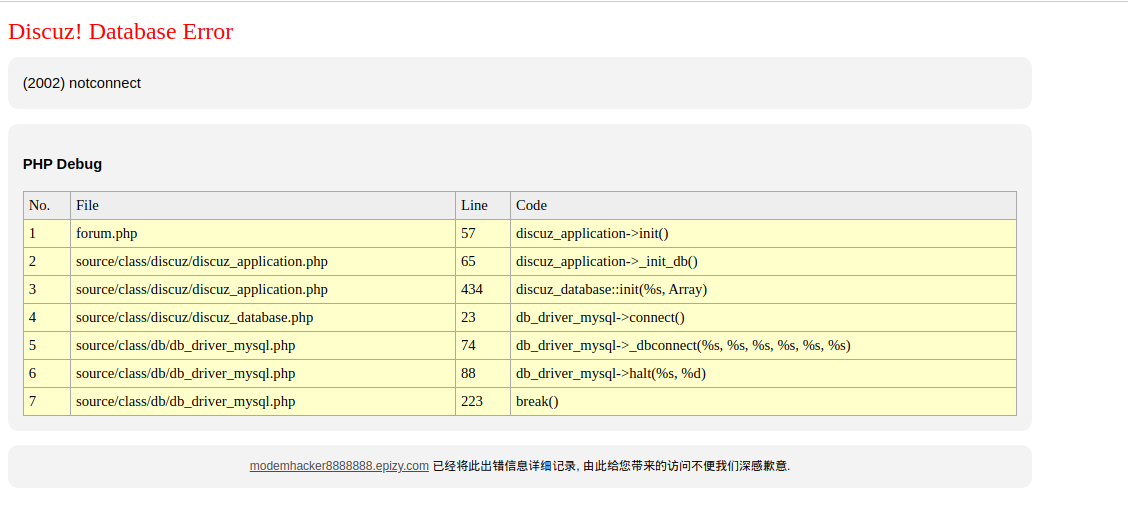
Task: Select the 'db_driver_mysql->_dbconnect' code cell
Action: point(763,346)
